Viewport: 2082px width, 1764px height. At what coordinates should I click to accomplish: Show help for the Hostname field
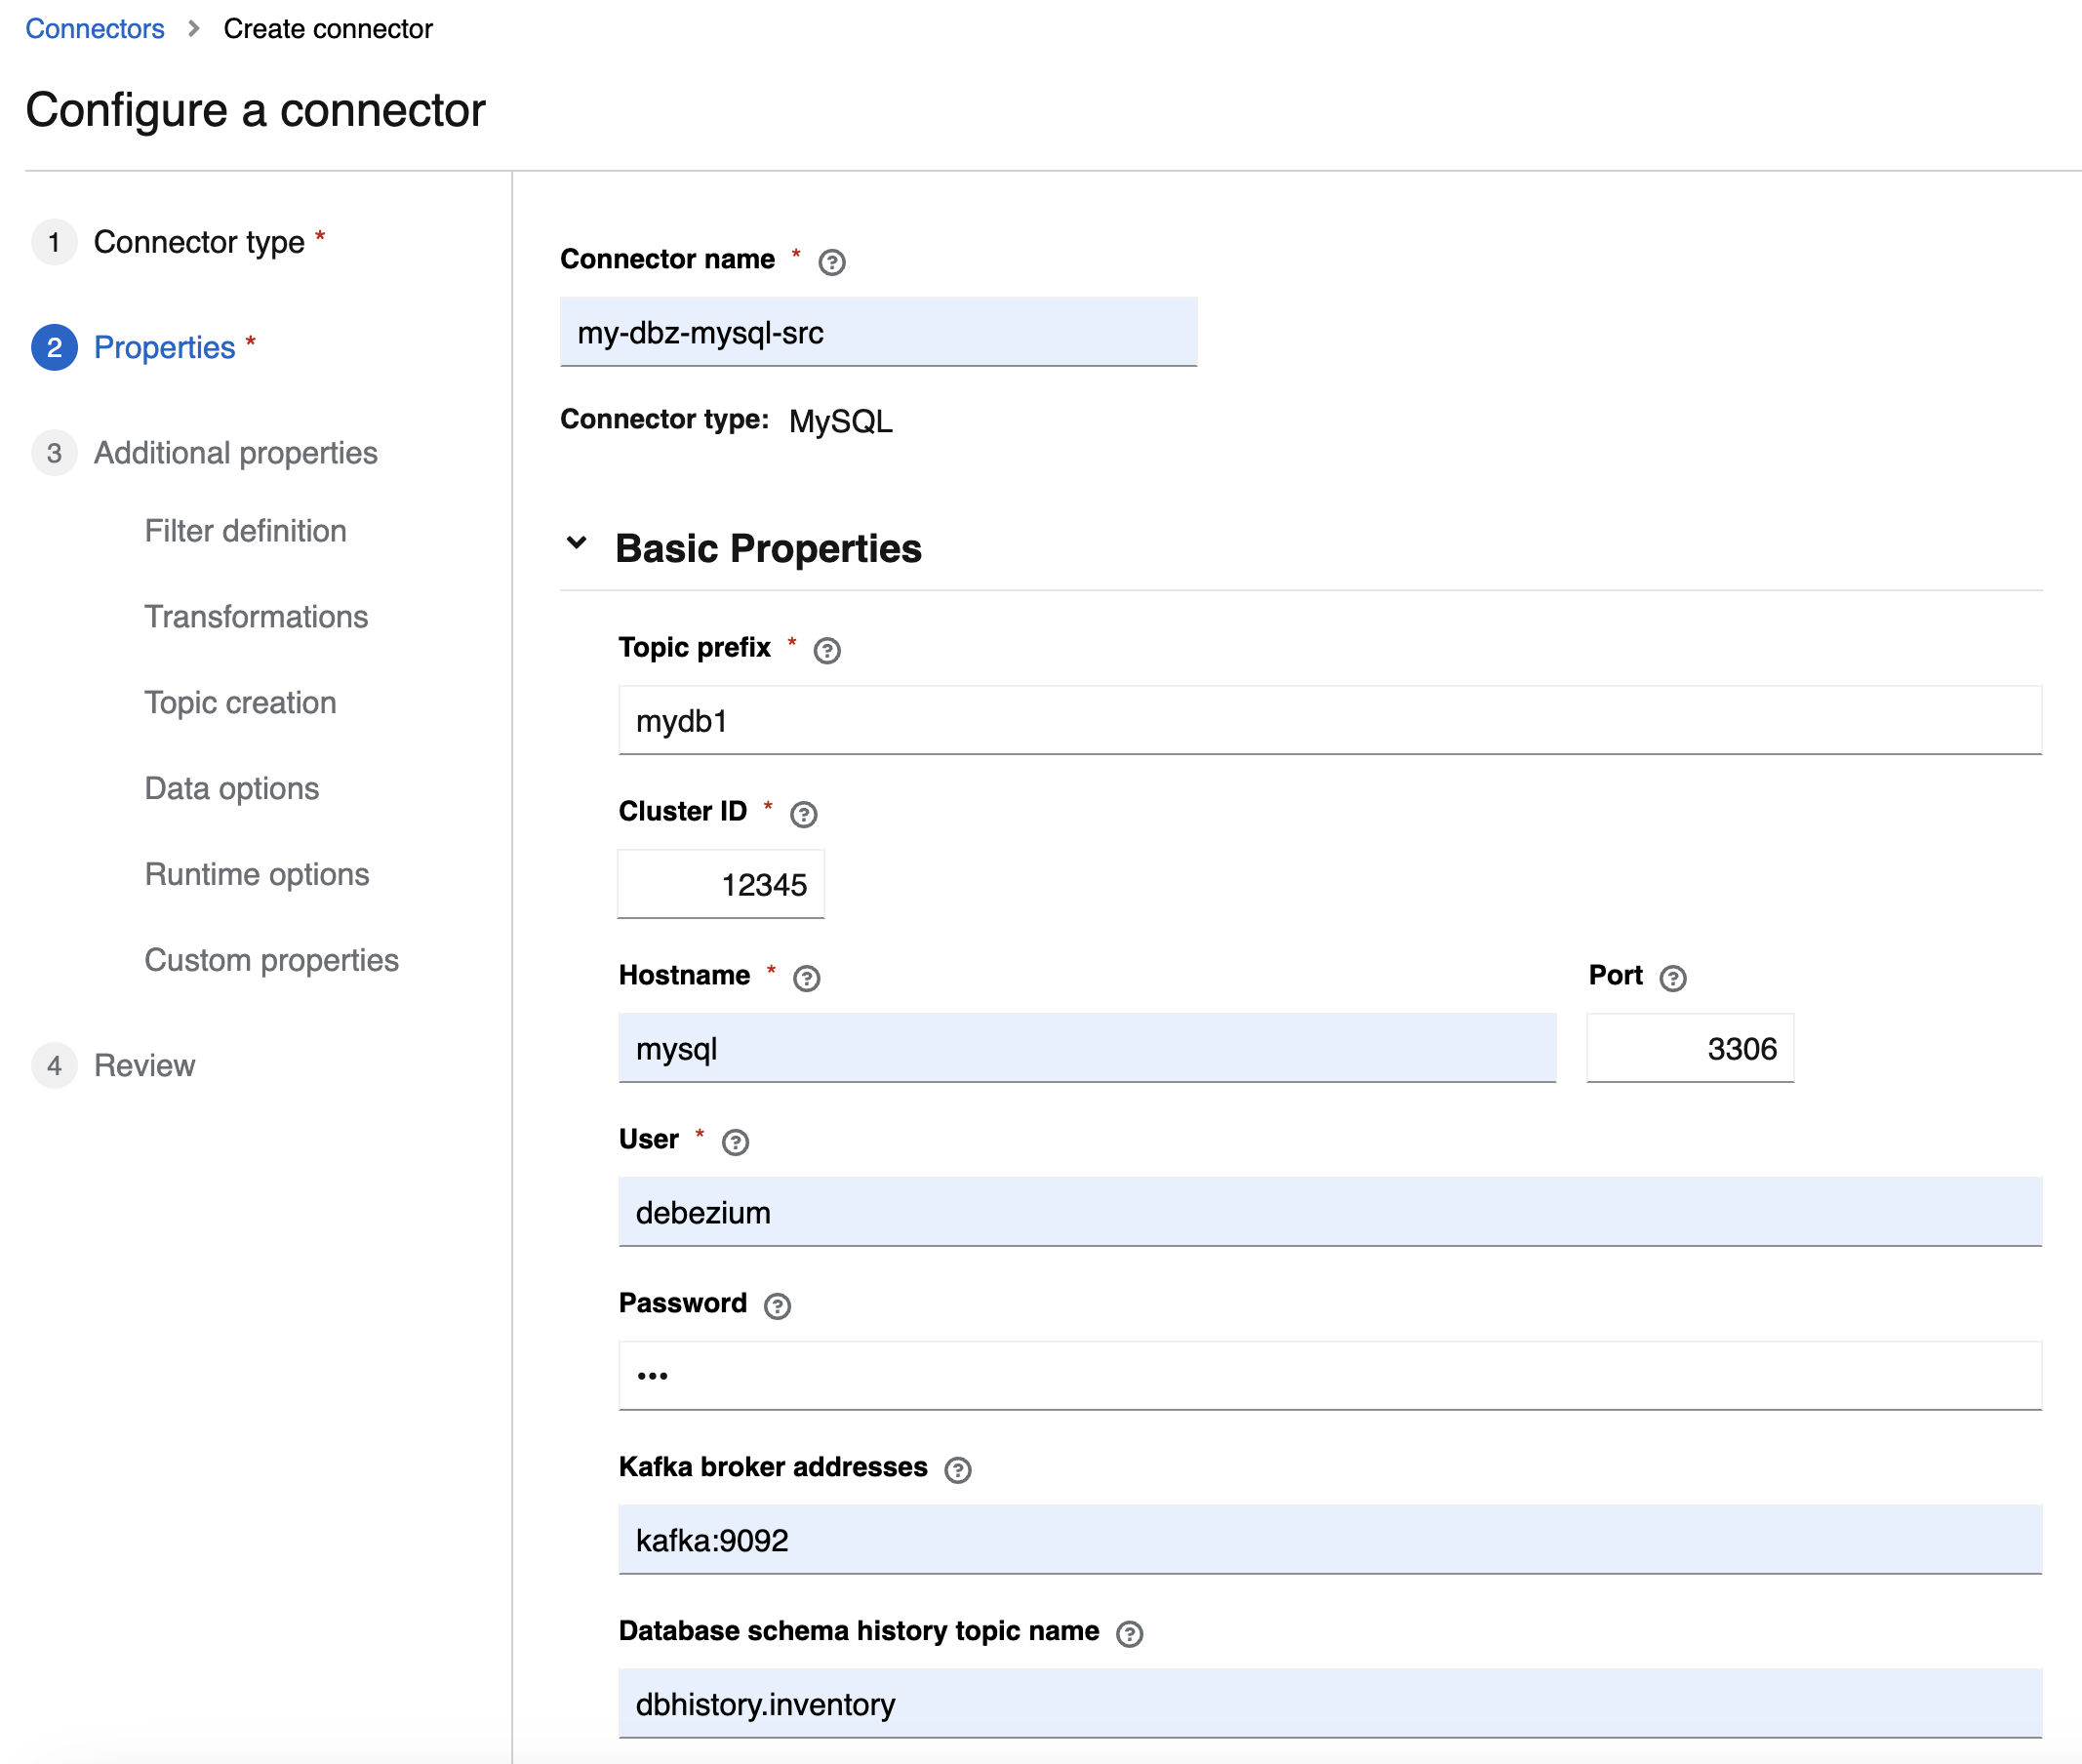(806, 978)
